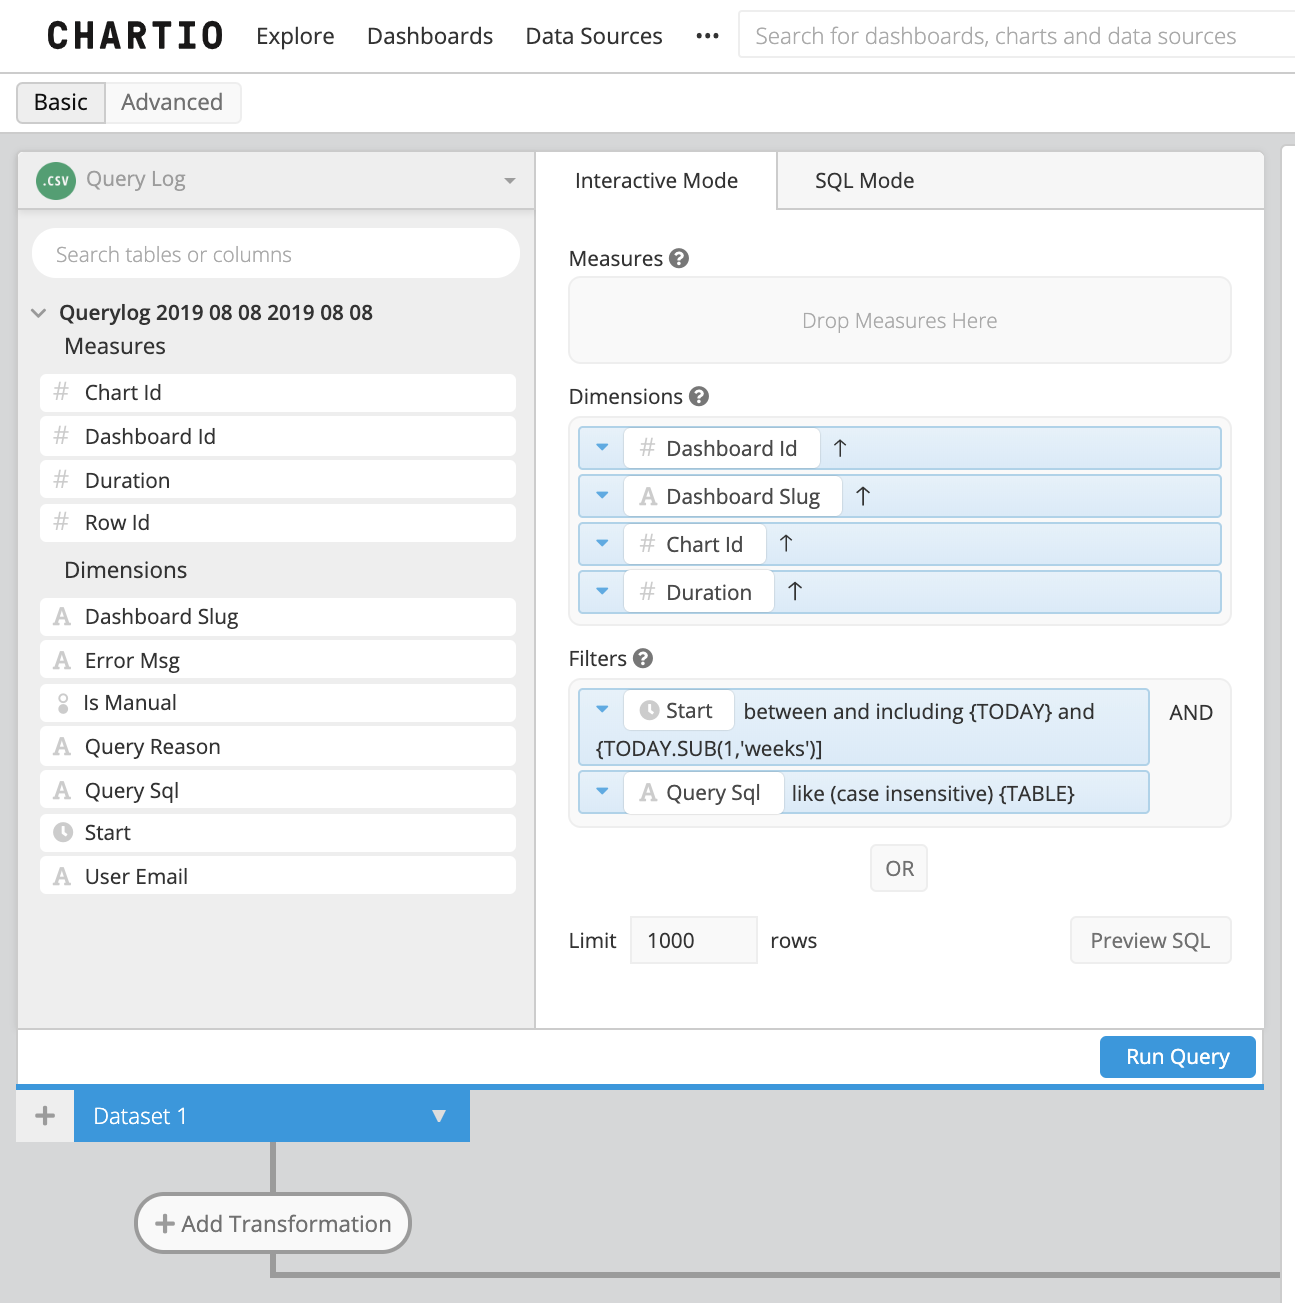This screenshot has height=1303, width=1295.
Task: Open dropdown for Duration dimension
Action: point(602,591)
